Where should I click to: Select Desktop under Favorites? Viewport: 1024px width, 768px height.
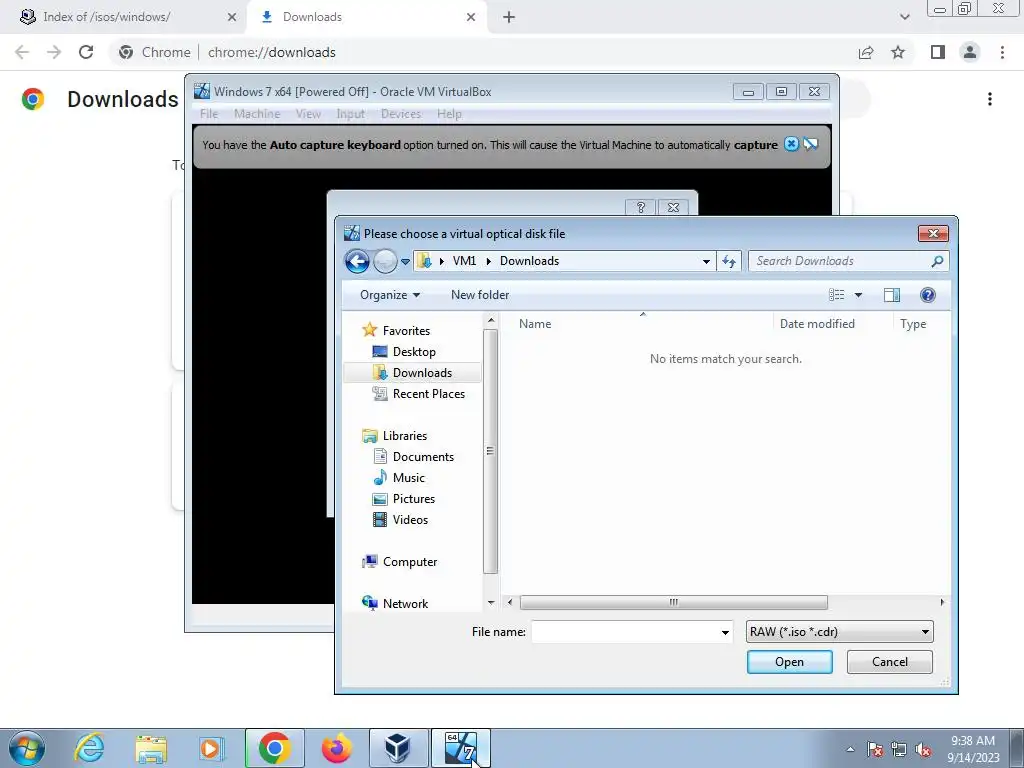pyautogui.click(x=413, y=351)
